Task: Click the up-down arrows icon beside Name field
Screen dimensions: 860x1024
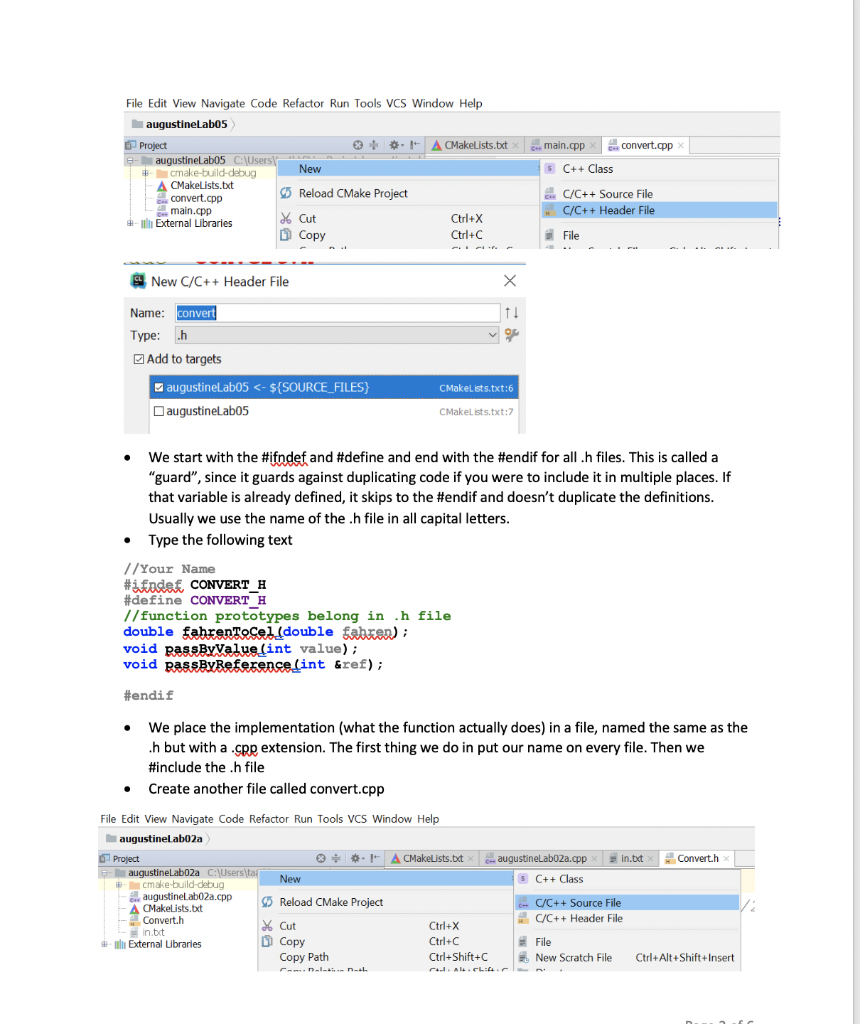Action: click(511, 313)
